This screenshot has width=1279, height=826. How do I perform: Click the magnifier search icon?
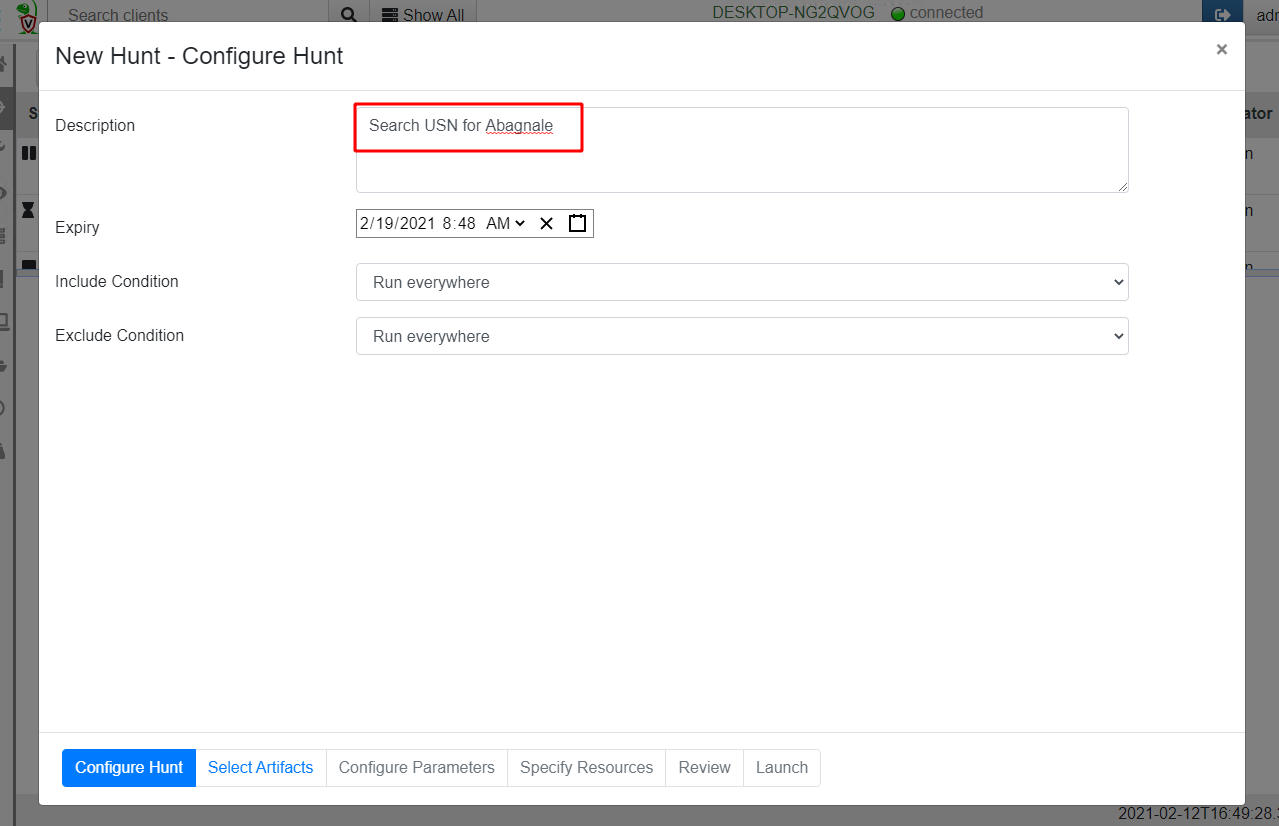click(348, 15)
